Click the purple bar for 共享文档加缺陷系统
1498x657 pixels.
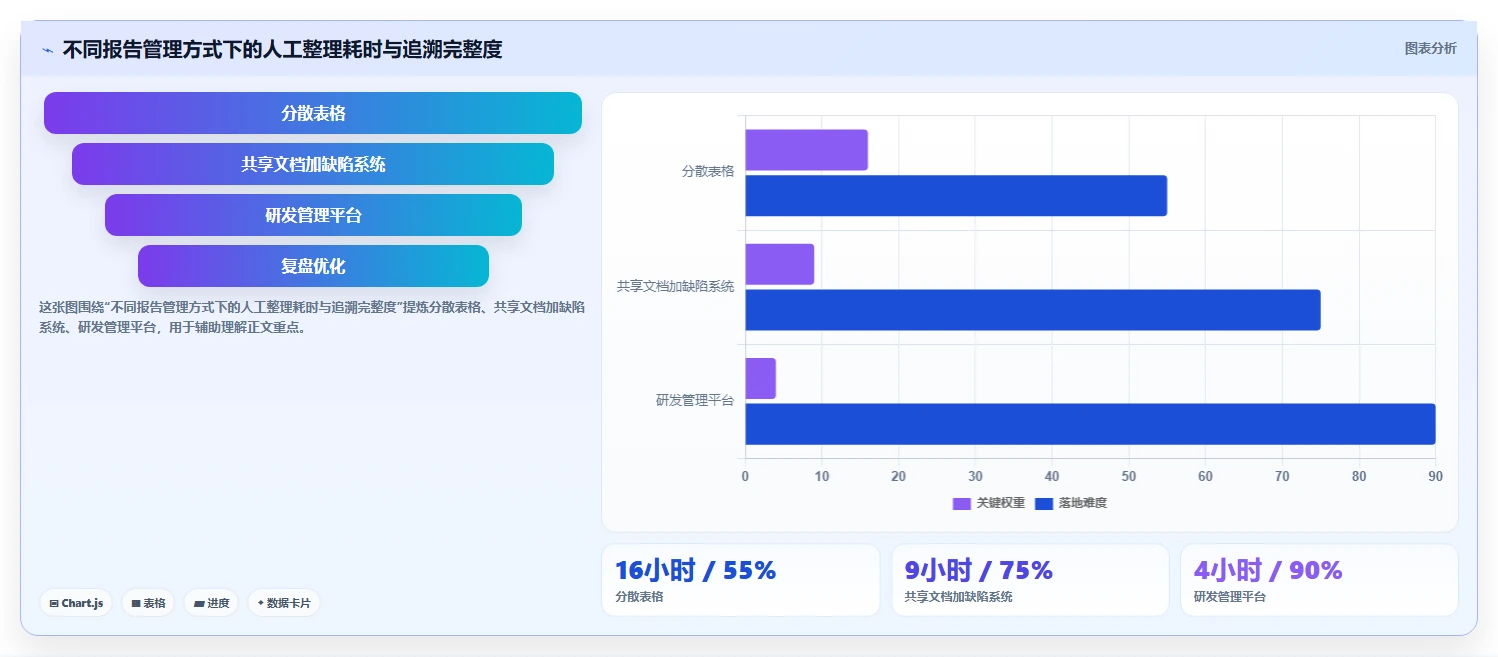coord(779,264)
